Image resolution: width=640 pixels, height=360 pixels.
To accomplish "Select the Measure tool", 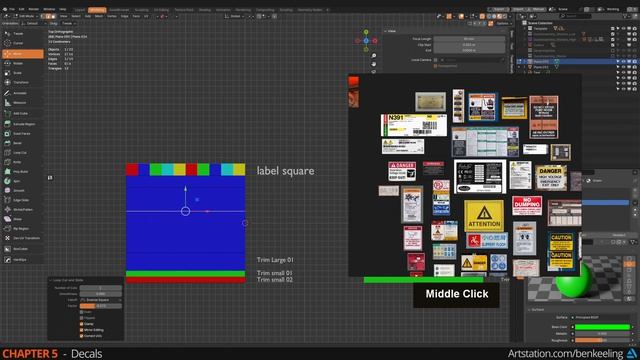I will [22, 102].
